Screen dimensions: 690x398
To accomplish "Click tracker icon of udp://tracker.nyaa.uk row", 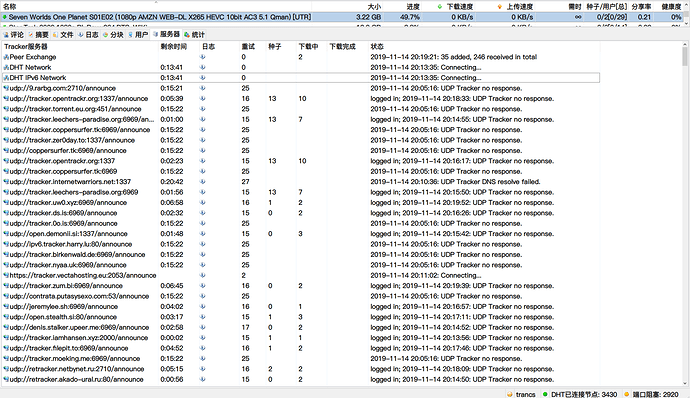I will coord(6,265).
